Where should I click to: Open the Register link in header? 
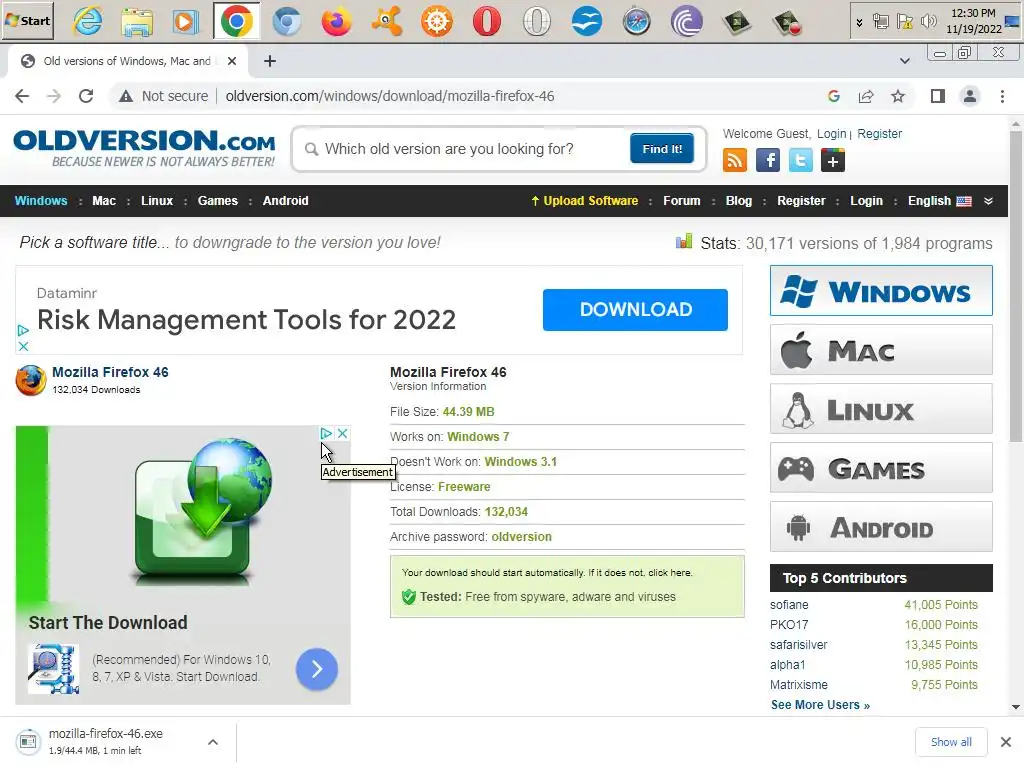(879, 133)
